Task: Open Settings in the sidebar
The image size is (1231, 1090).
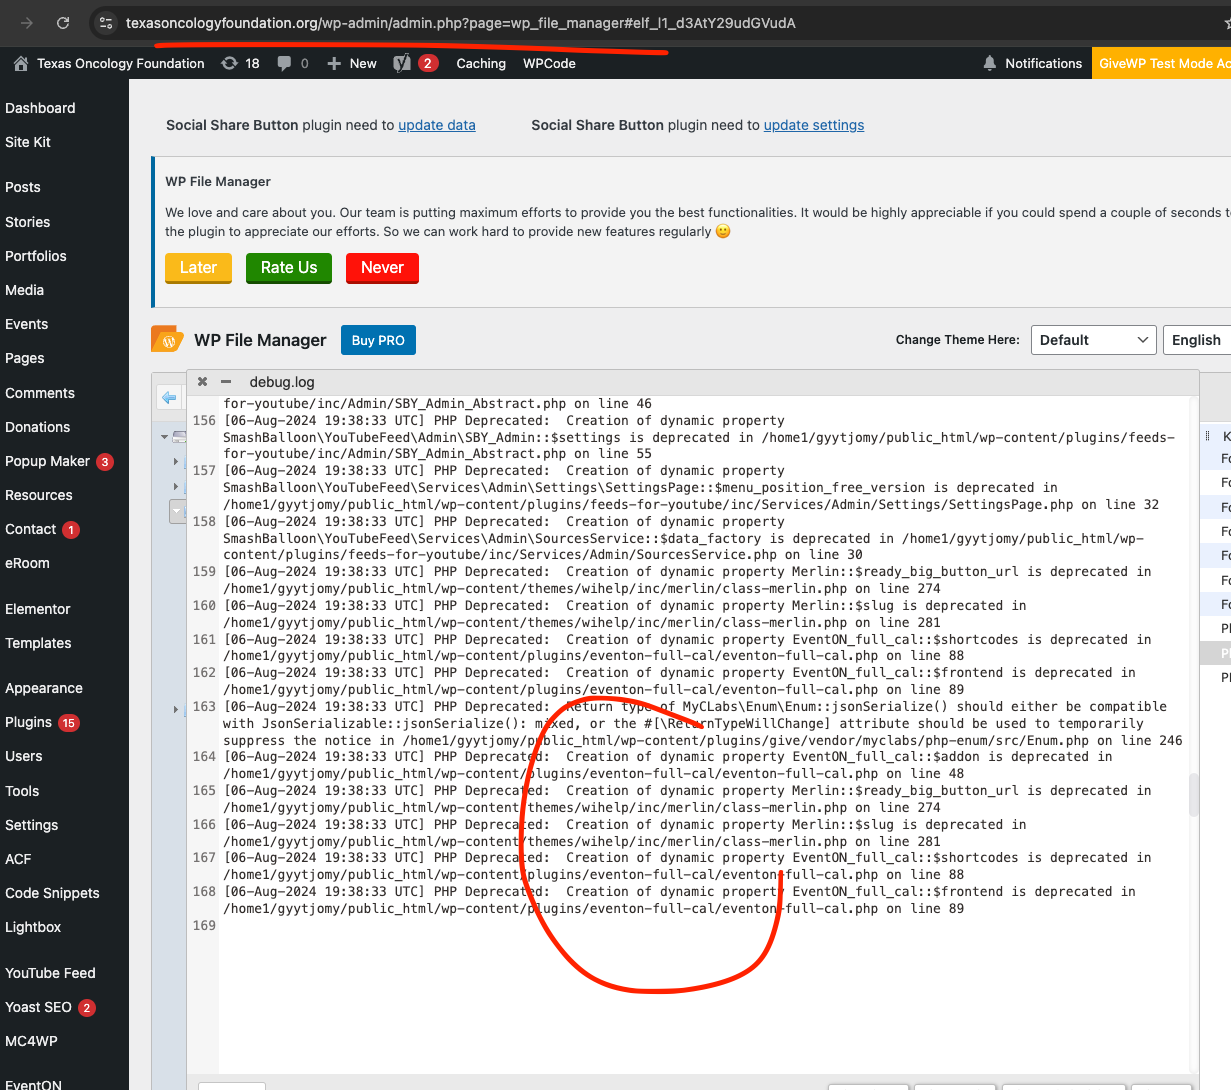Action: pos(32,825)
